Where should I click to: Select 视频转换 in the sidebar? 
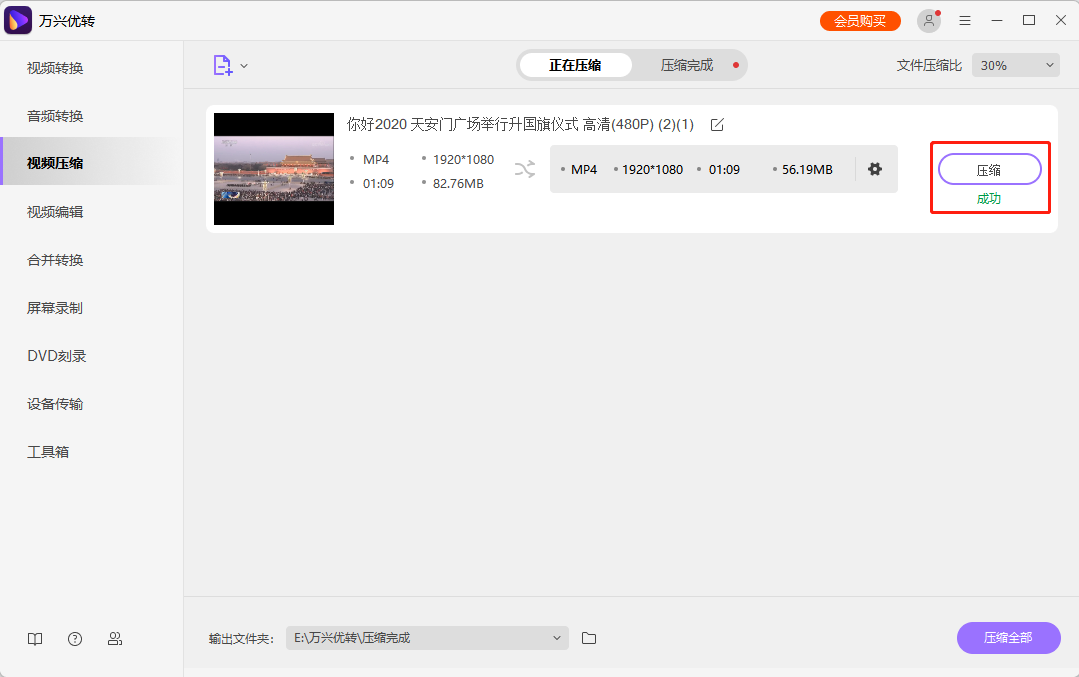coord(54,67)
